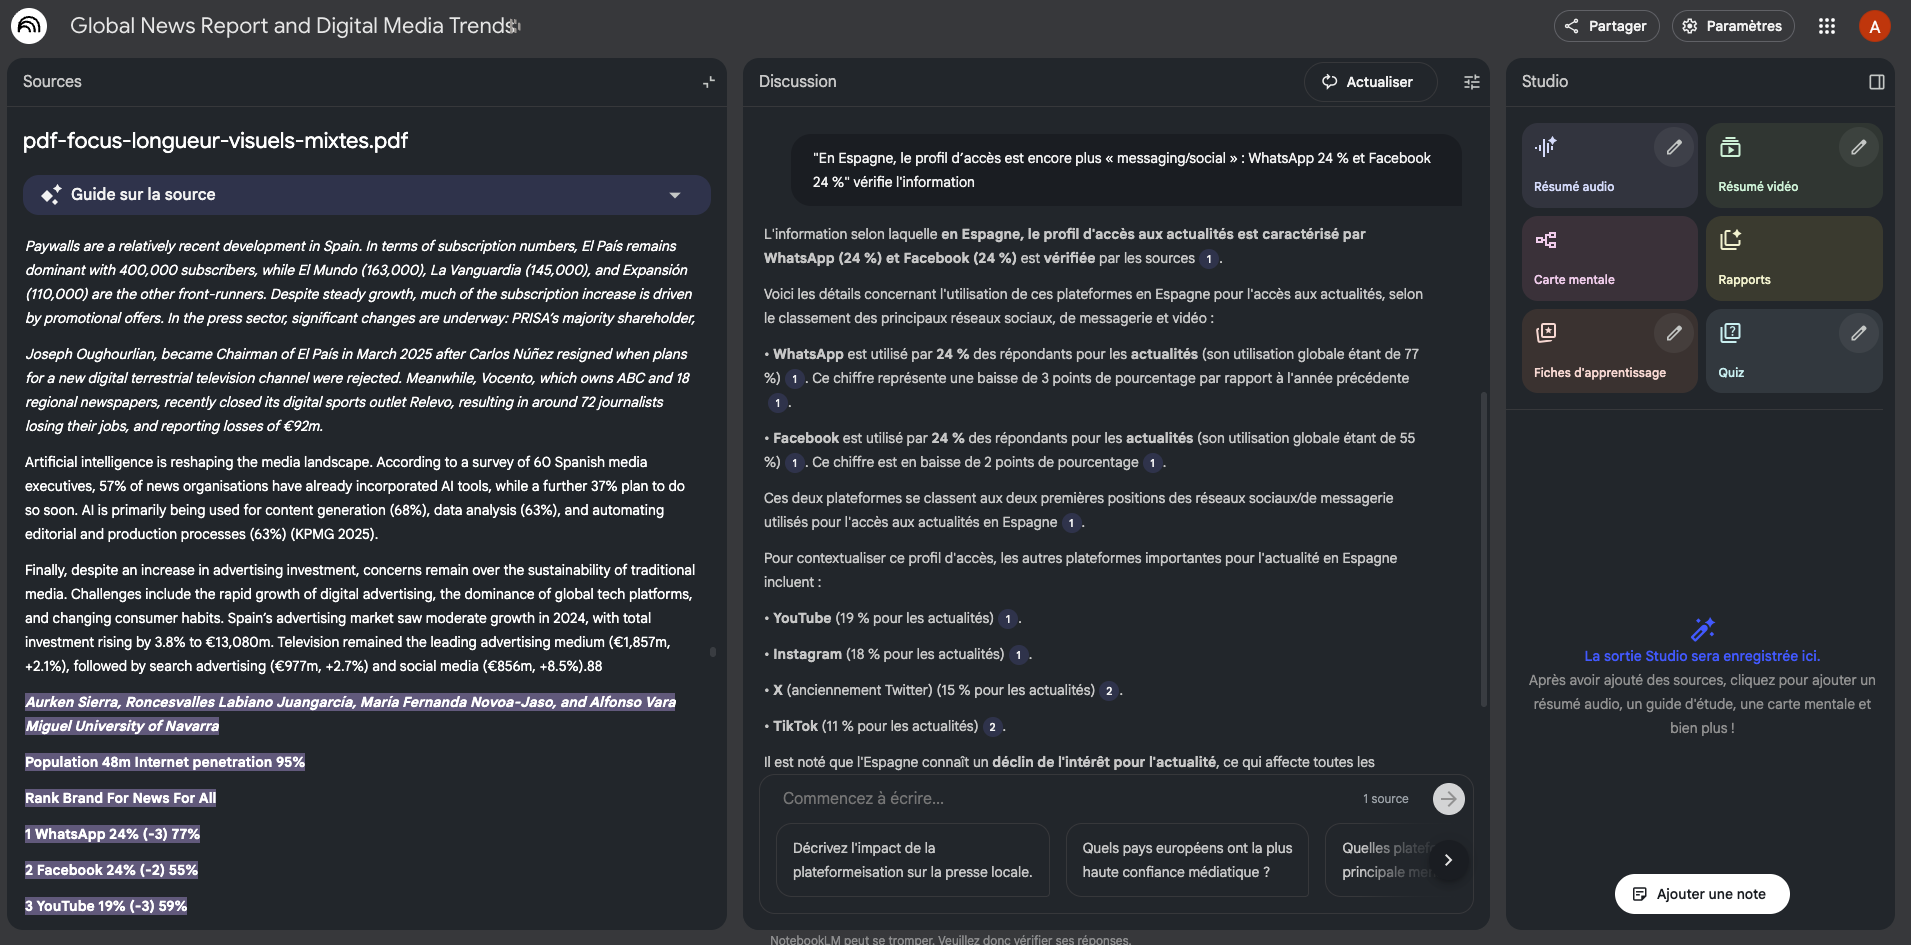Edit the Résumé audio options
Screen dimensions: 1911x945
click(1673, 148)
